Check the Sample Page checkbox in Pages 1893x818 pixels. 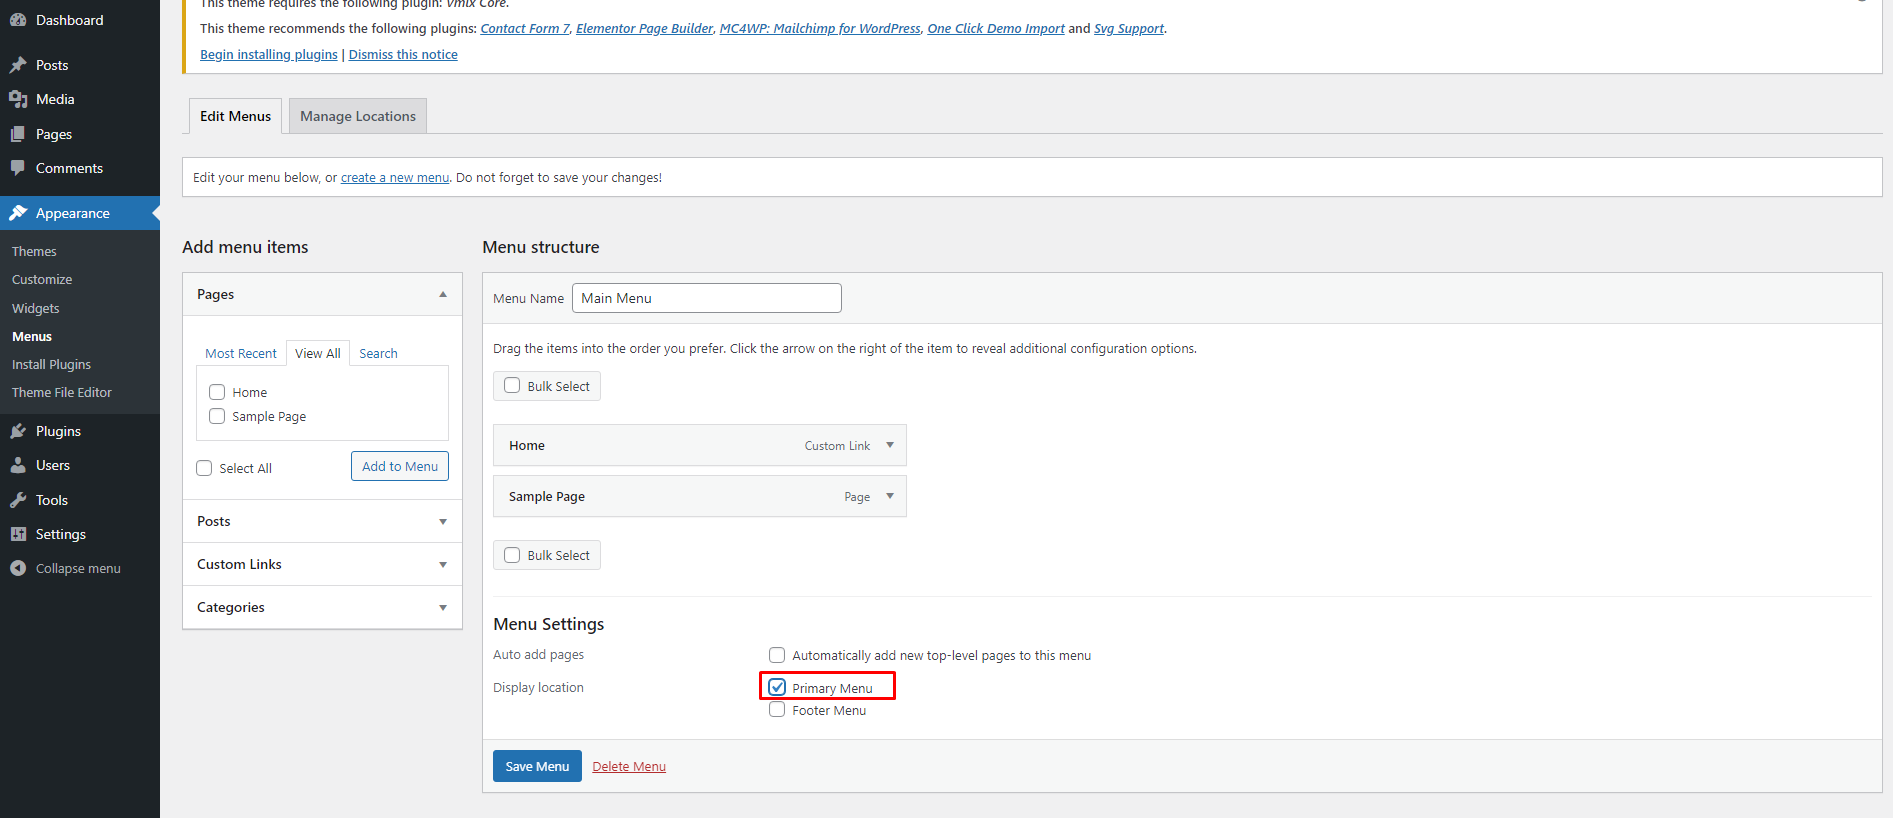[217, 416]
